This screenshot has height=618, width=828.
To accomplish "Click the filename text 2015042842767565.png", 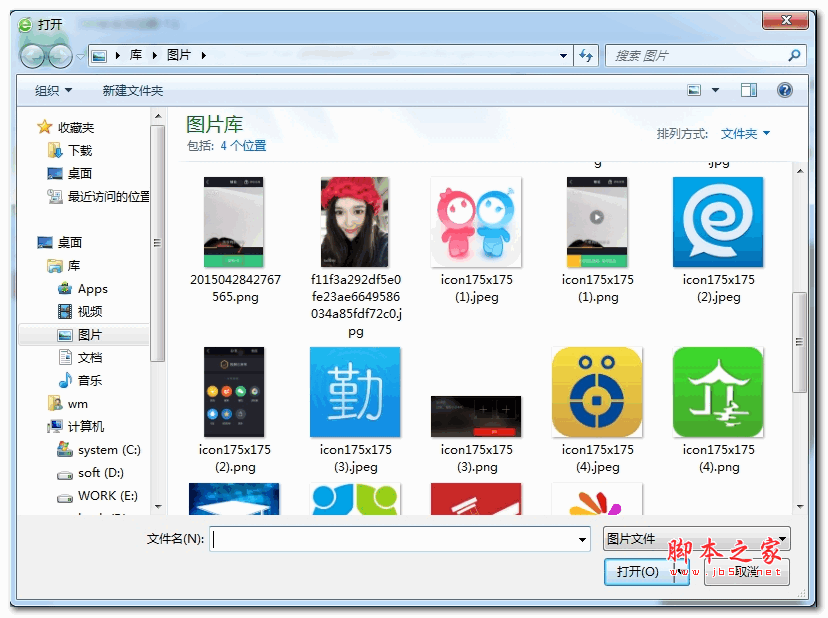I will (236, 288).
